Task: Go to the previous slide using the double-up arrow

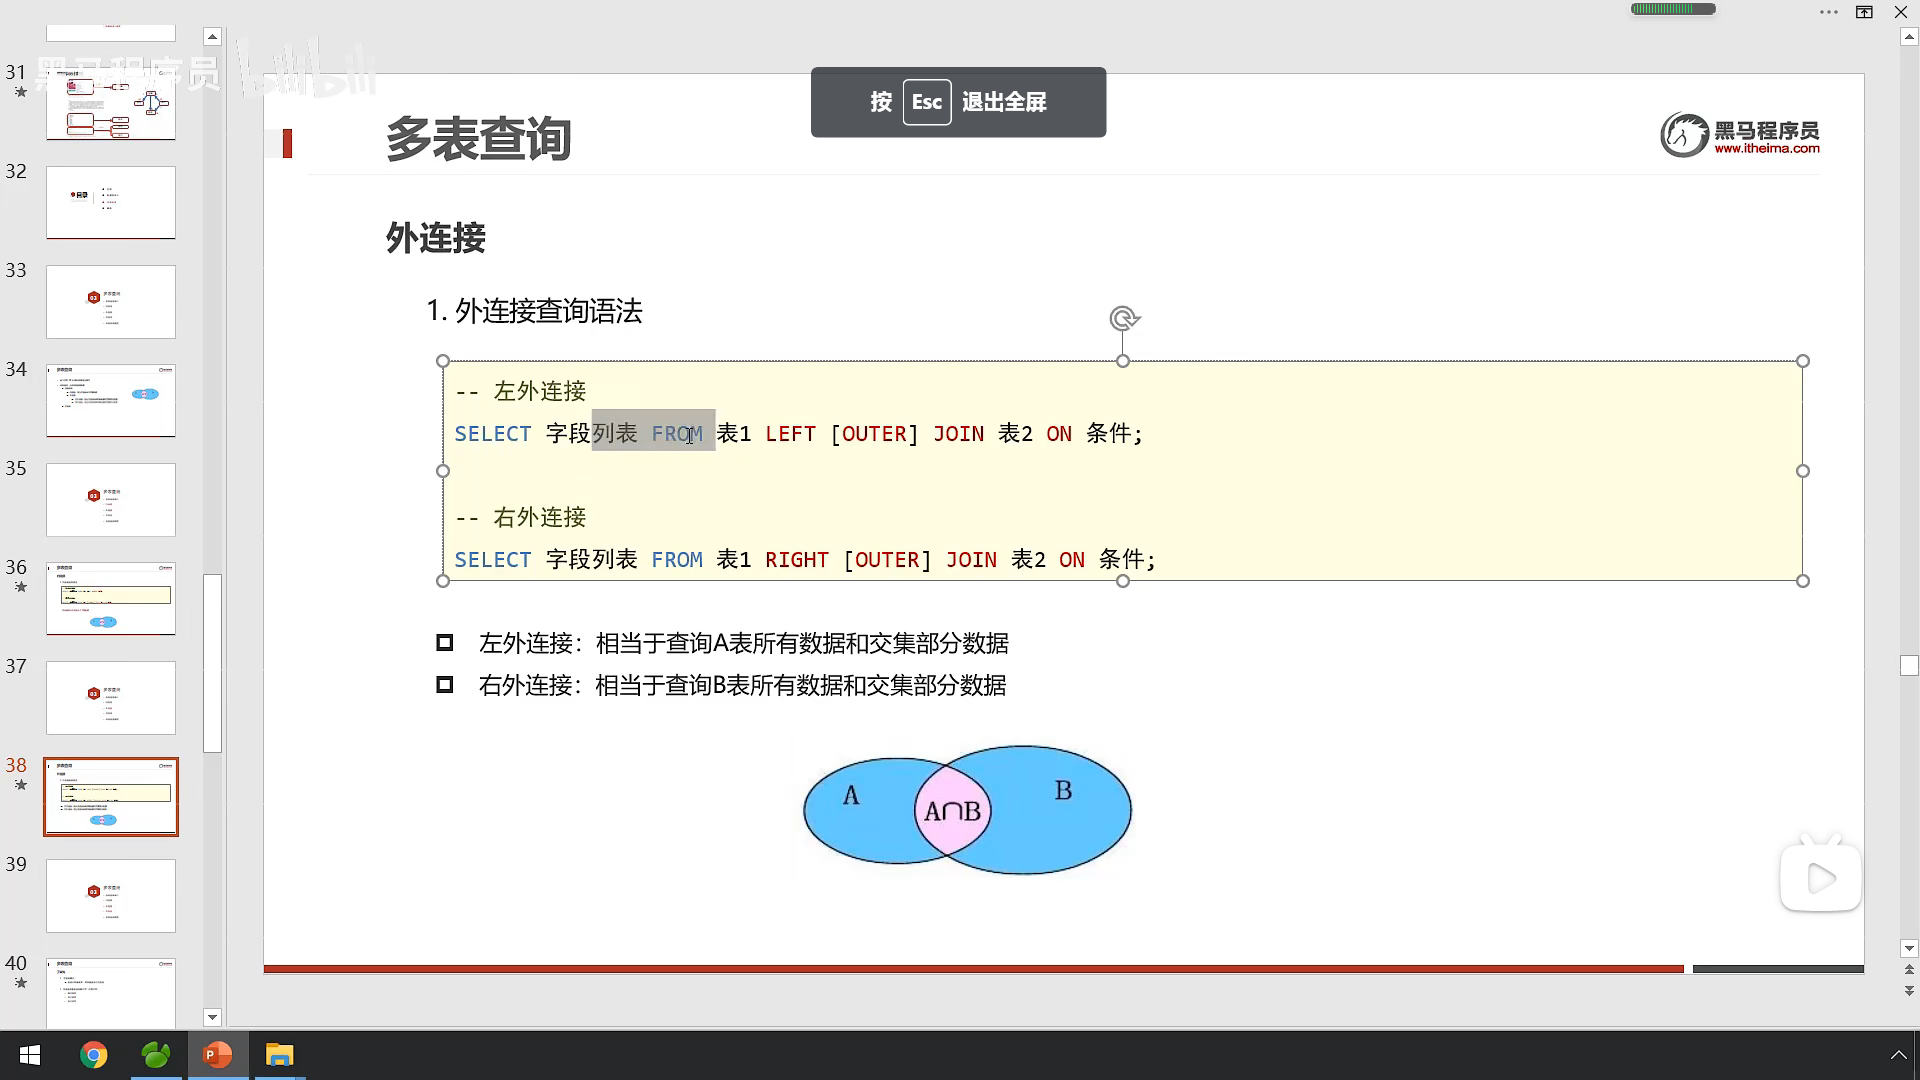Action: pos(1909,969)
